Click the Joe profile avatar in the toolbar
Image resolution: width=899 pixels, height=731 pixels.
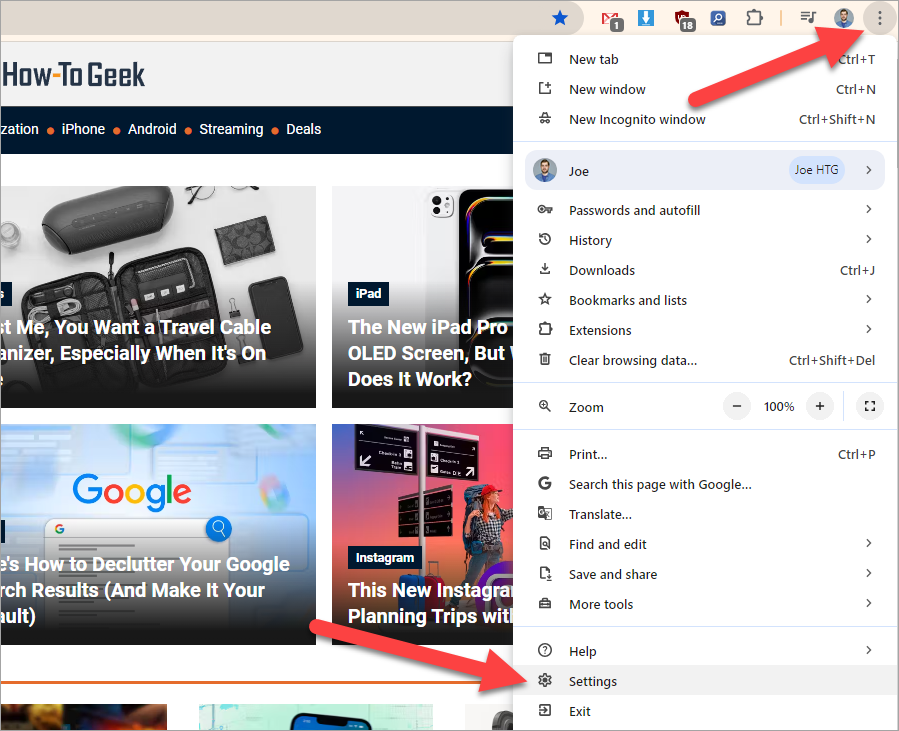point(843,18)
